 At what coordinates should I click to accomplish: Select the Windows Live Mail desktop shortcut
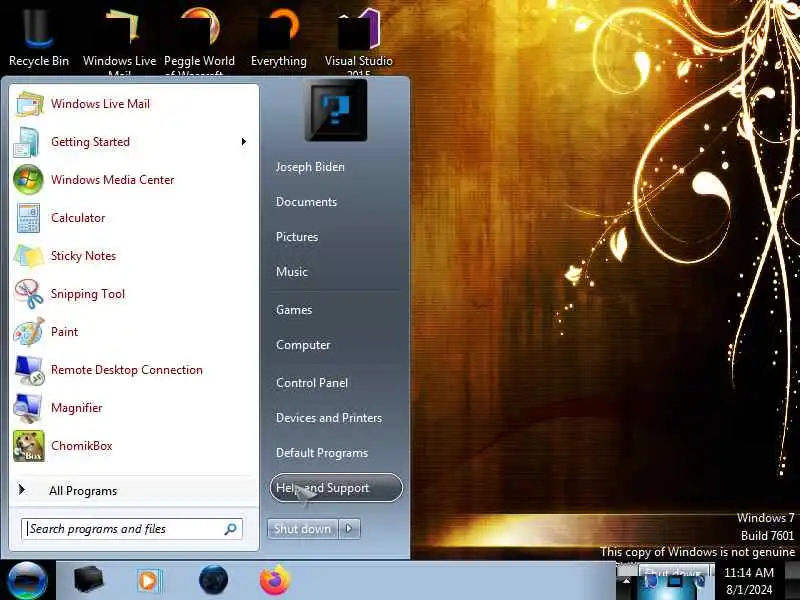(120, 41)
